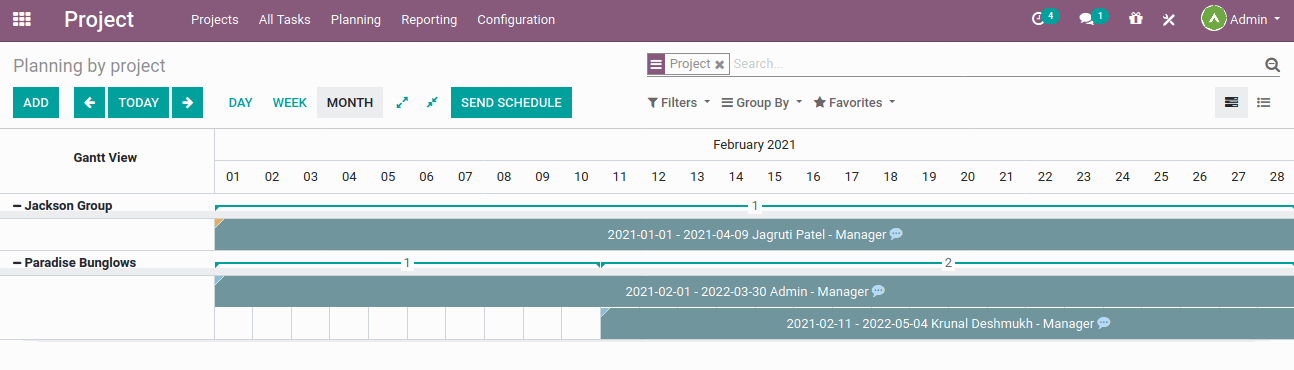Viewport: 1294px width, 370px height.
Task: Open chat icon on Krunal Deshmukh bar
Action: [x=1104, y=323]
